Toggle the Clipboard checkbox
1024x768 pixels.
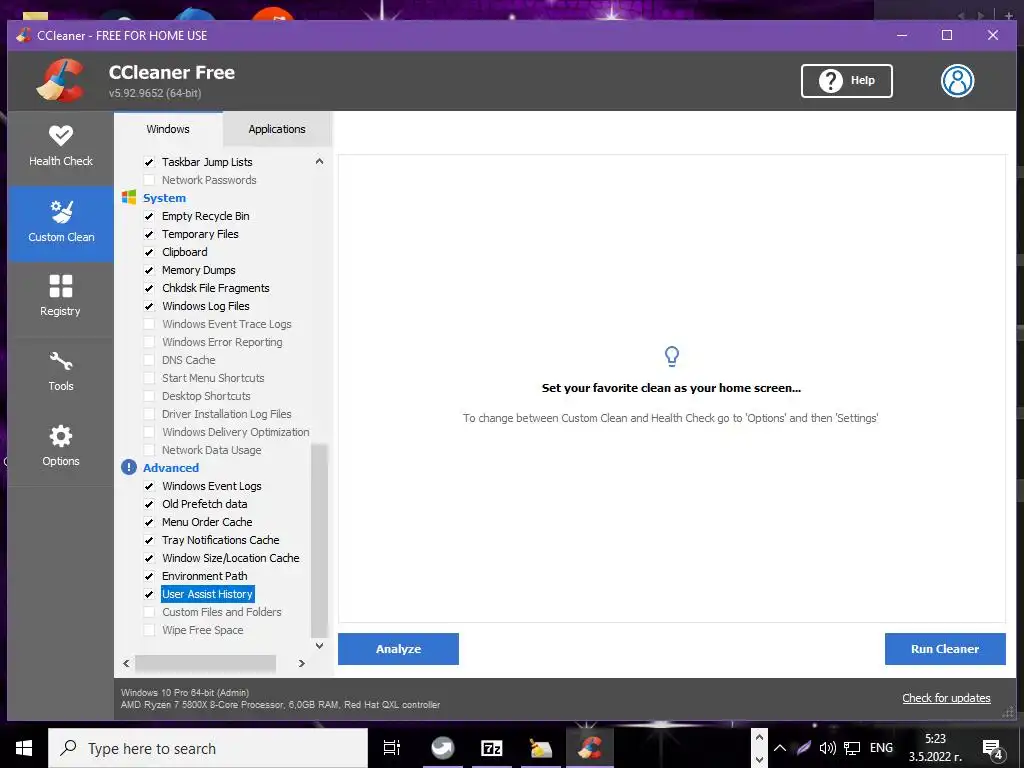point(149,252)
